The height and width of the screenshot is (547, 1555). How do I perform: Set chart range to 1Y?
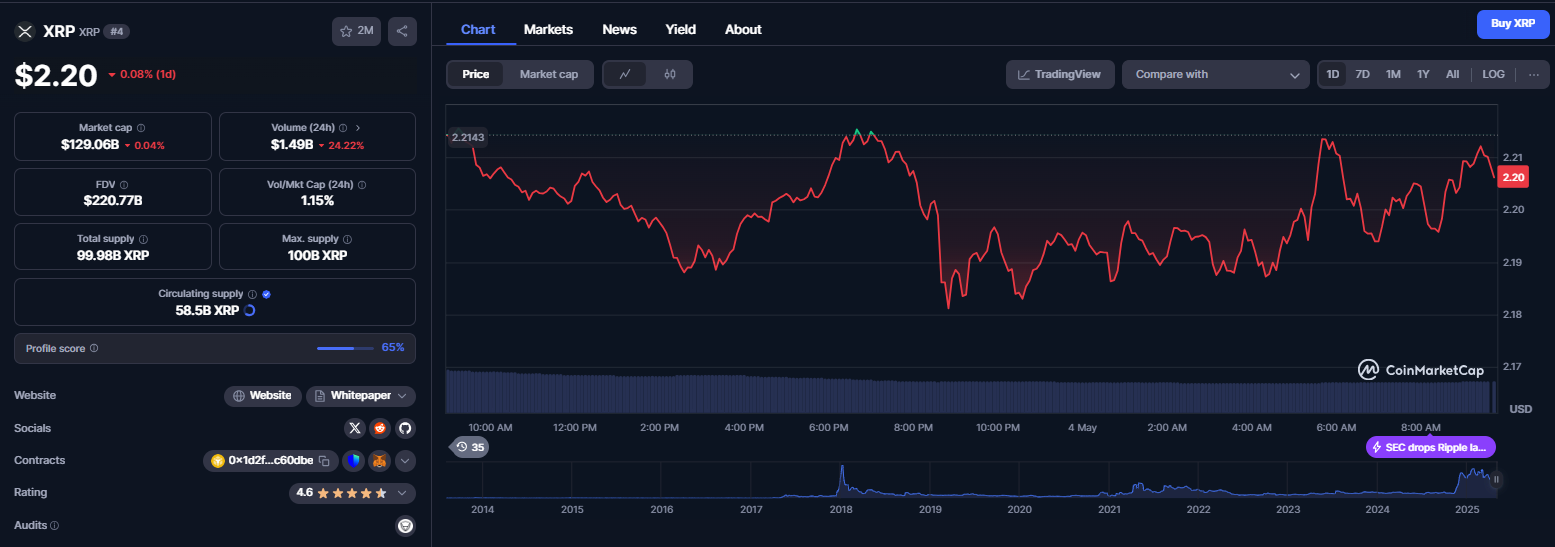(x=1423, y=74)
